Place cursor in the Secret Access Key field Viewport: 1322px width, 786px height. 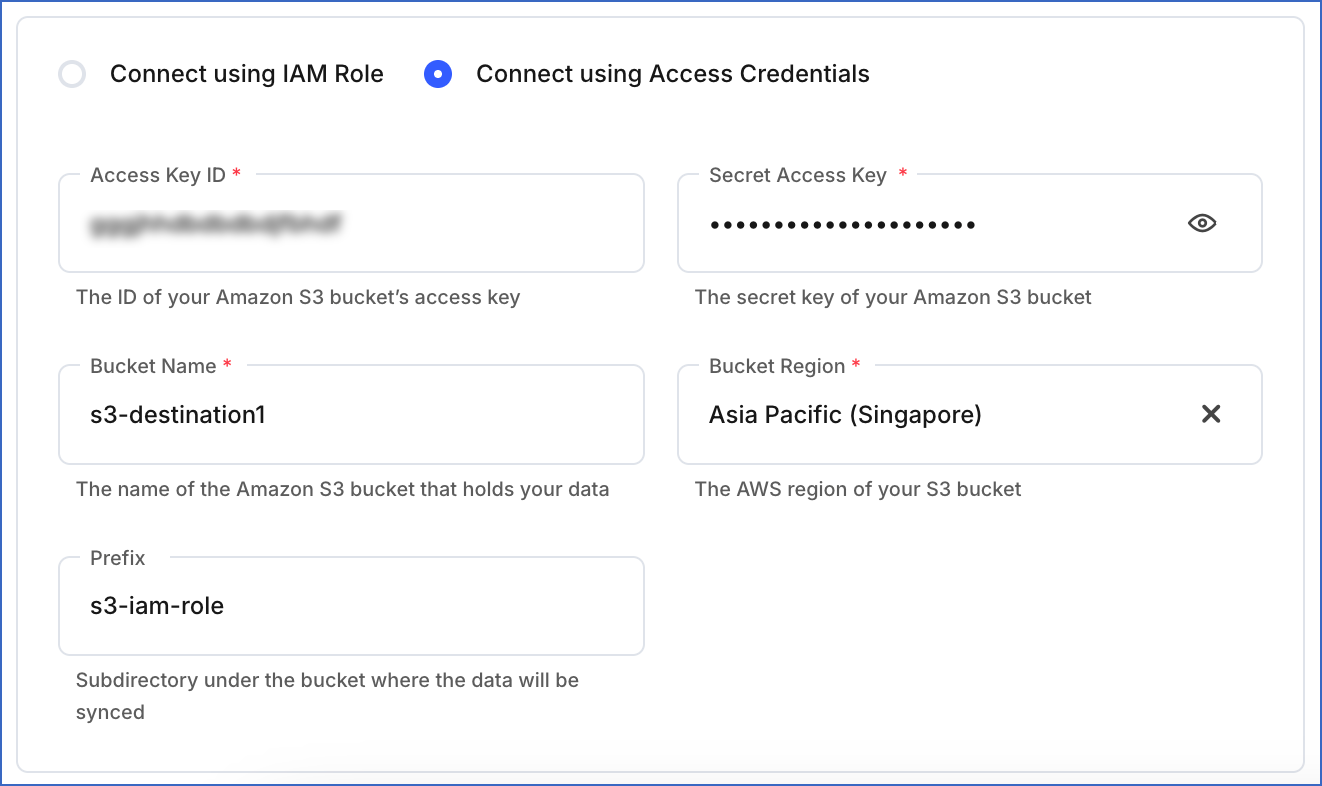point(900,223)
